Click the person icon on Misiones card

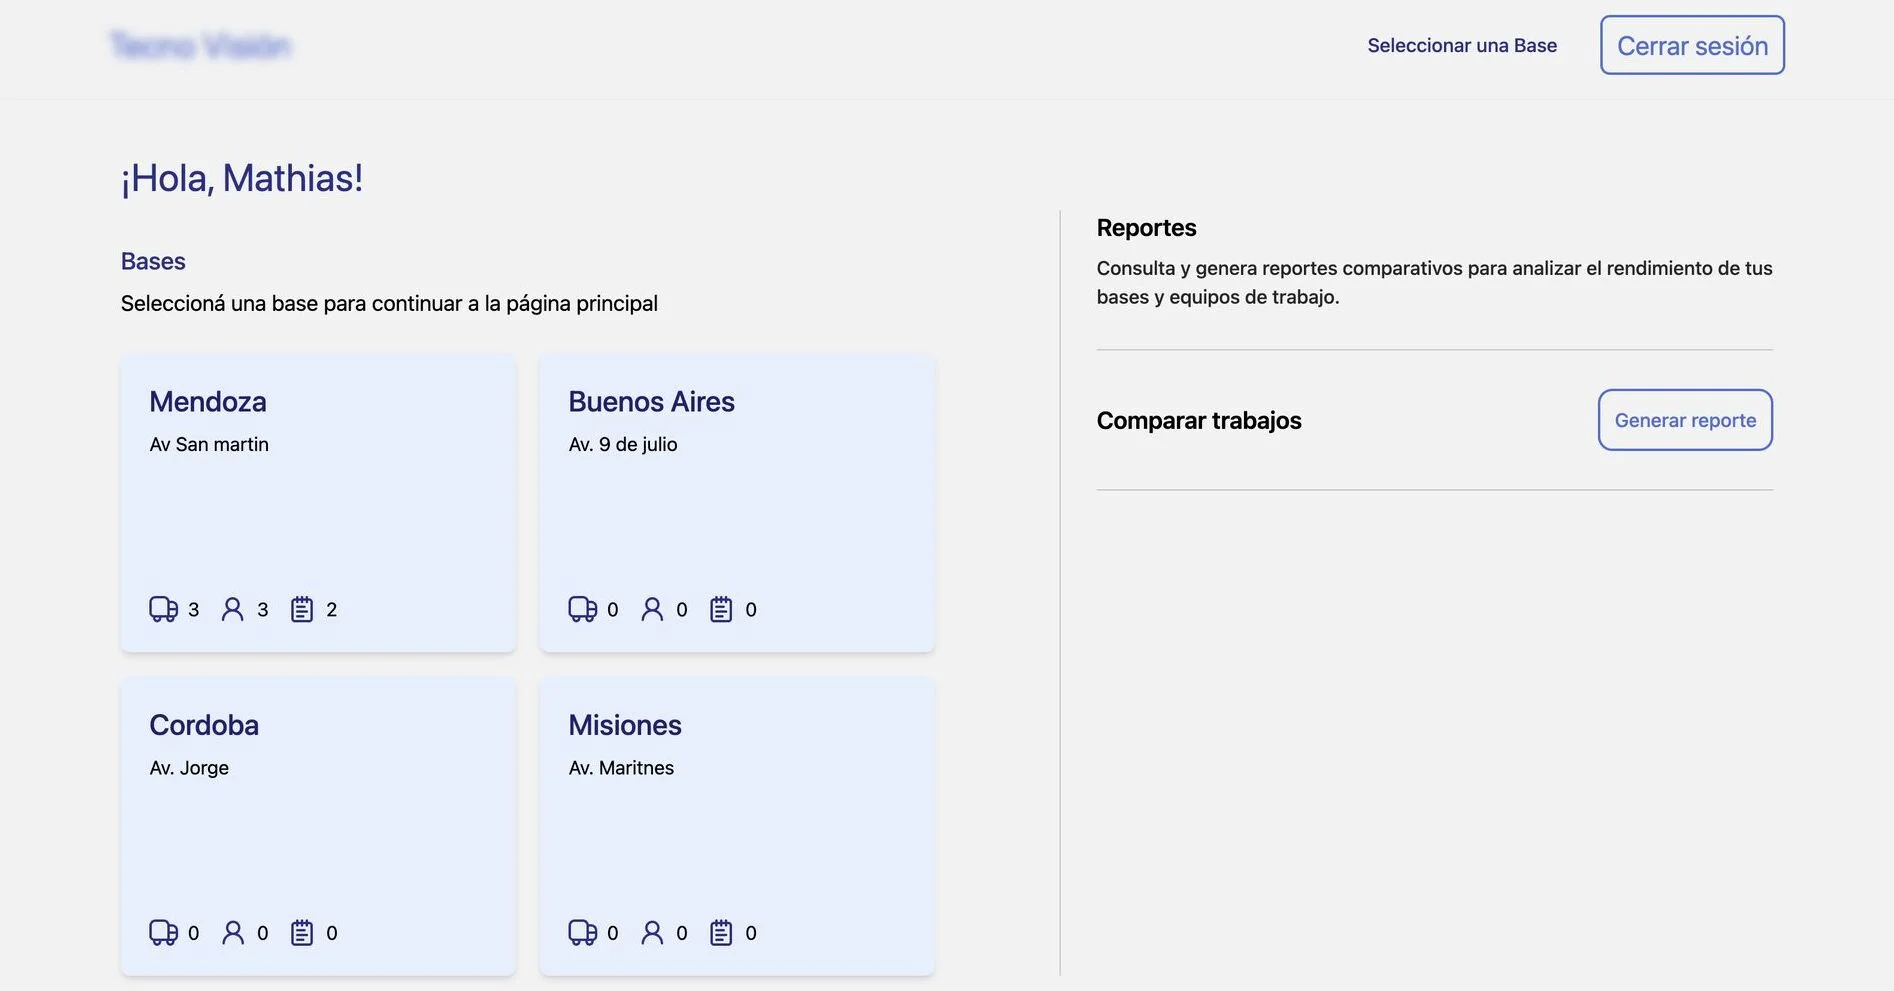(652, 933)
